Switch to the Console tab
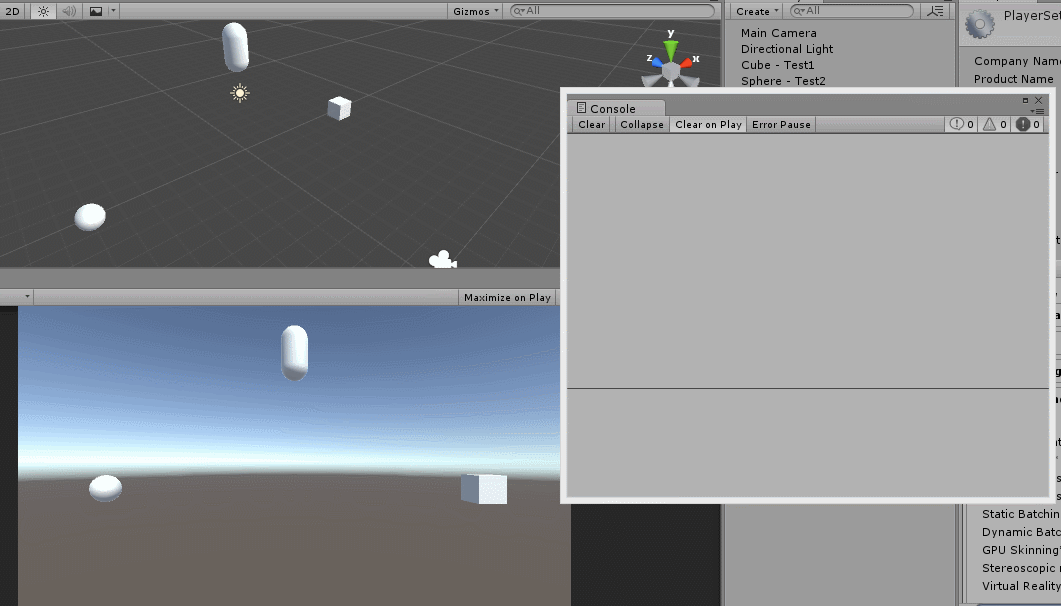1061x606 pixels. [609, 108]
